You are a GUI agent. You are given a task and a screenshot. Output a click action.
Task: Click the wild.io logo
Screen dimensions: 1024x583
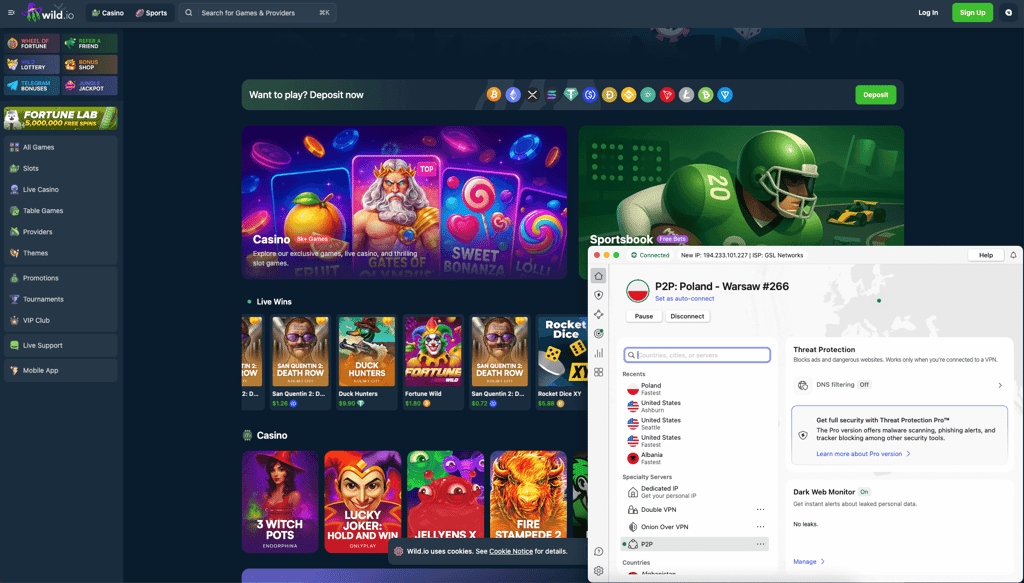pyautogui.click(x=48, y=12)
